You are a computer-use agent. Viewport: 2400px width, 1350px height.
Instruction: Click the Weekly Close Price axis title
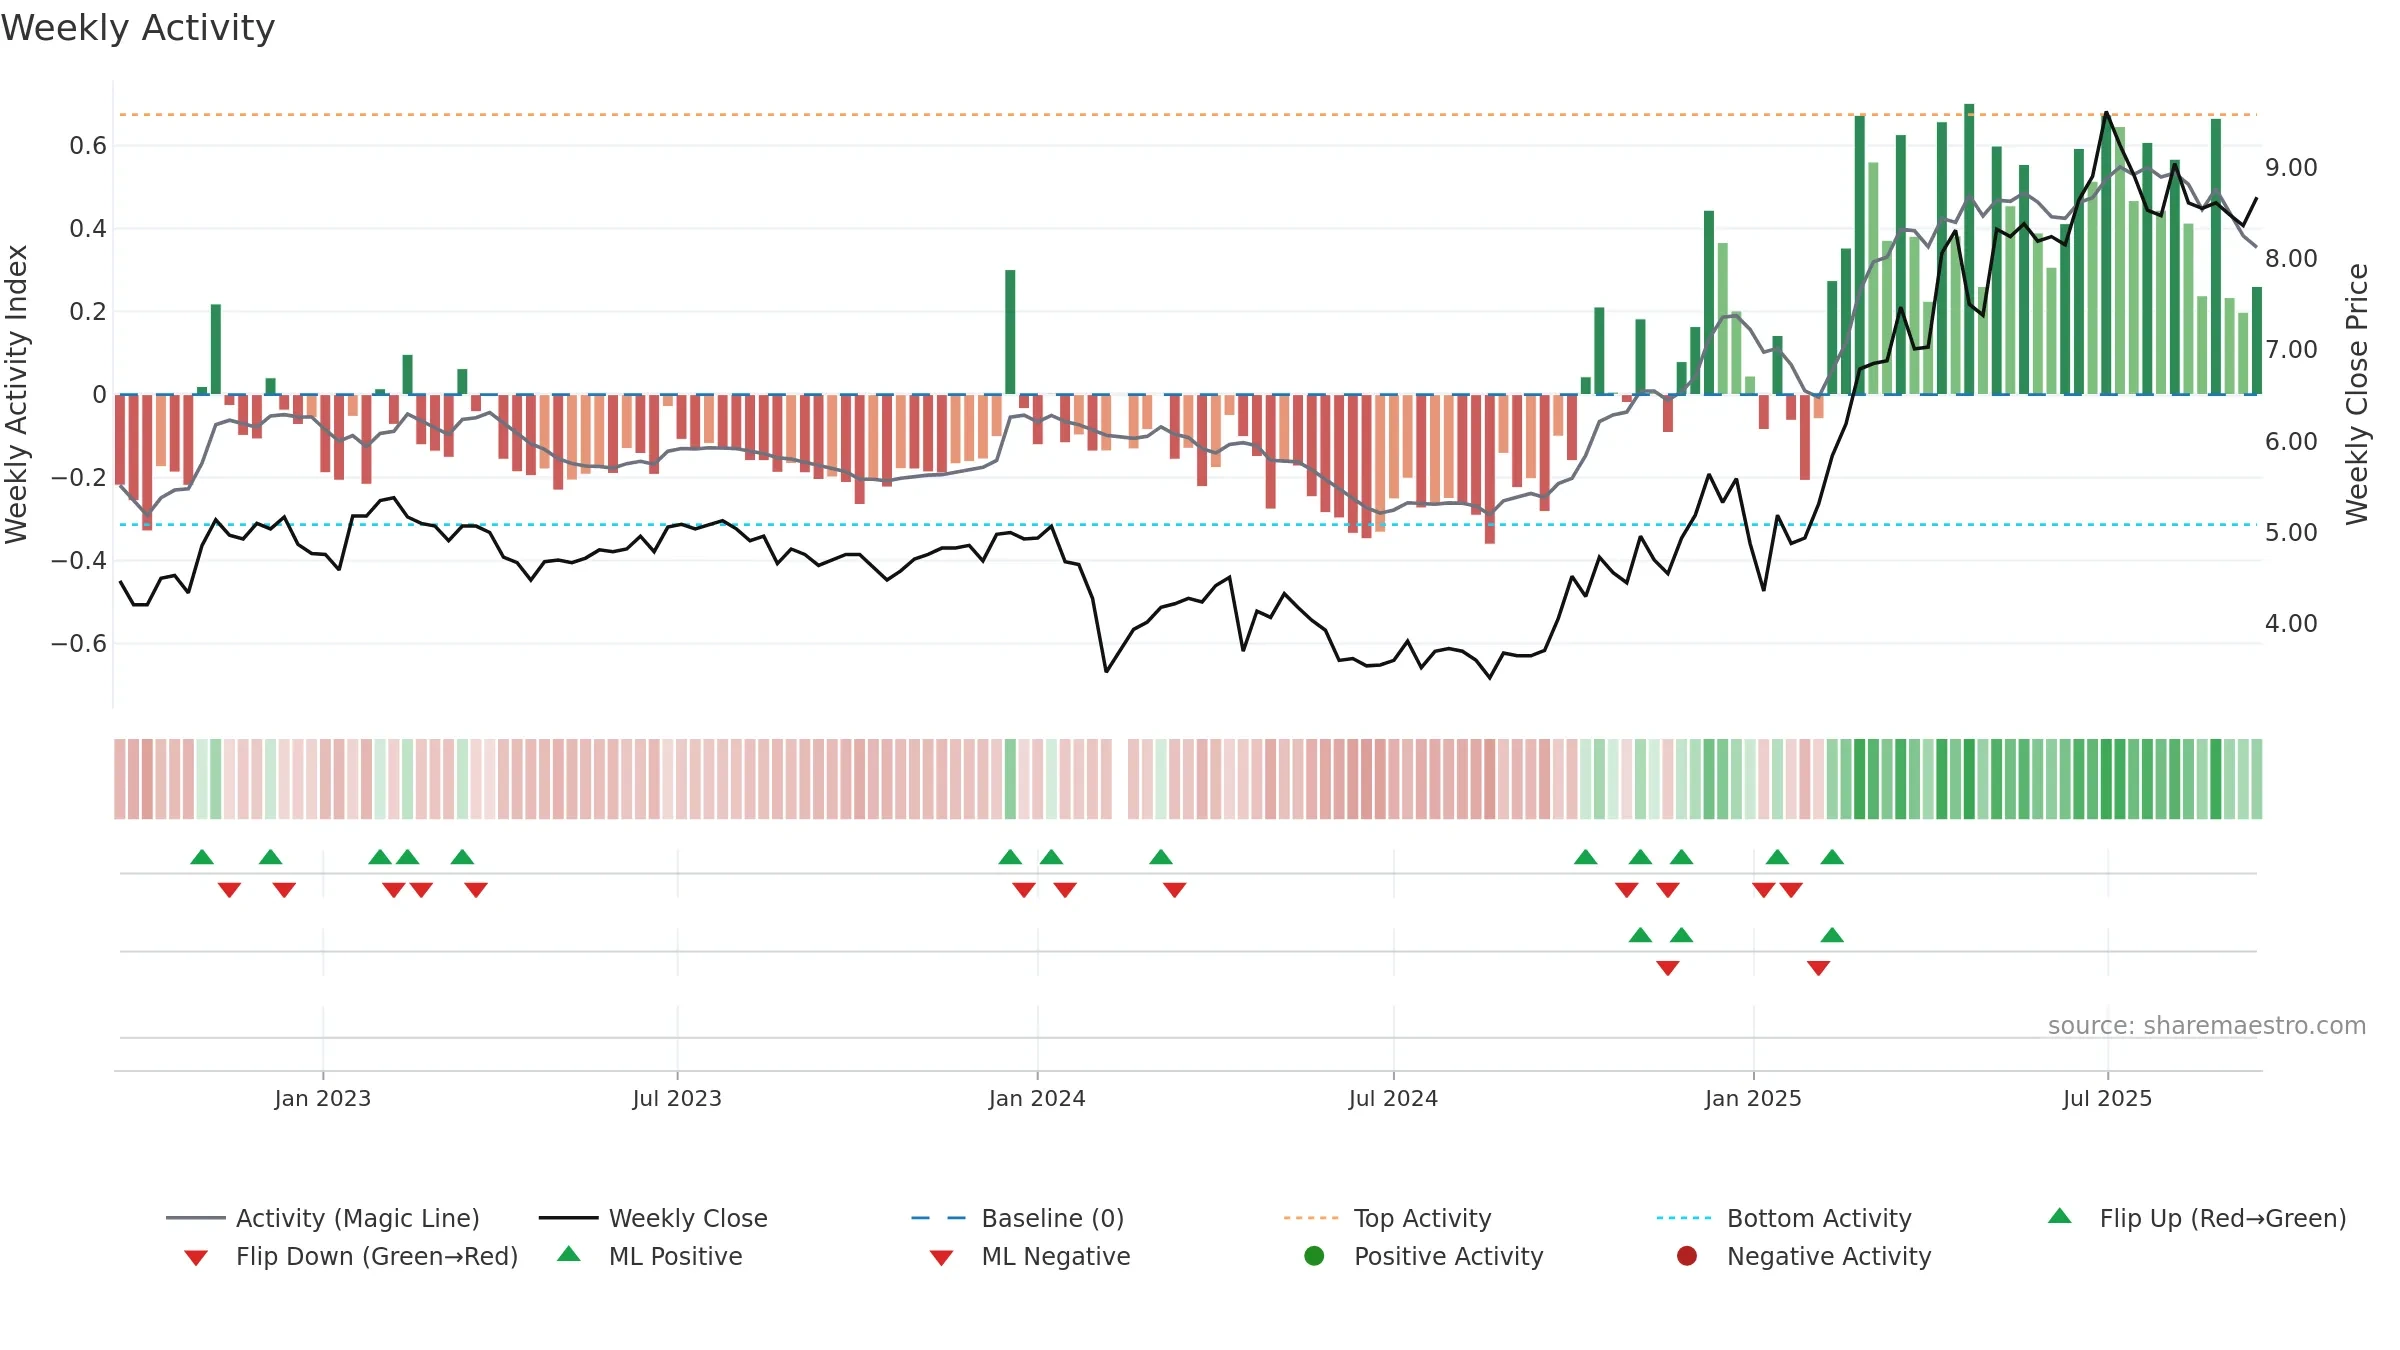click(2358, 394)
